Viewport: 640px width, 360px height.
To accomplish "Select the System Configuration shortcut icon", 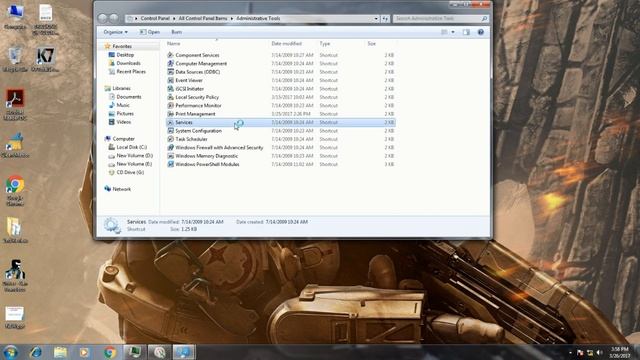I will [x=171, y=131].
